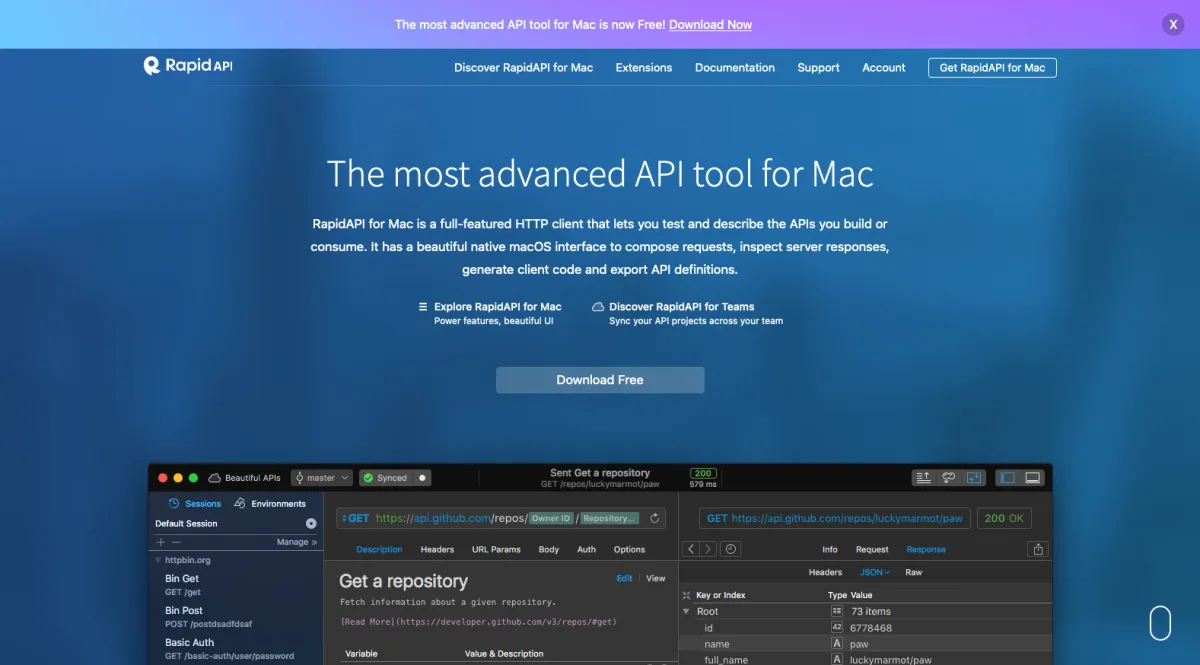Image resolution: width=1200 pixels, height=665 pixels.
Task: Select the Bin Post request in the sidebar
Action: [x=184, y=610]
